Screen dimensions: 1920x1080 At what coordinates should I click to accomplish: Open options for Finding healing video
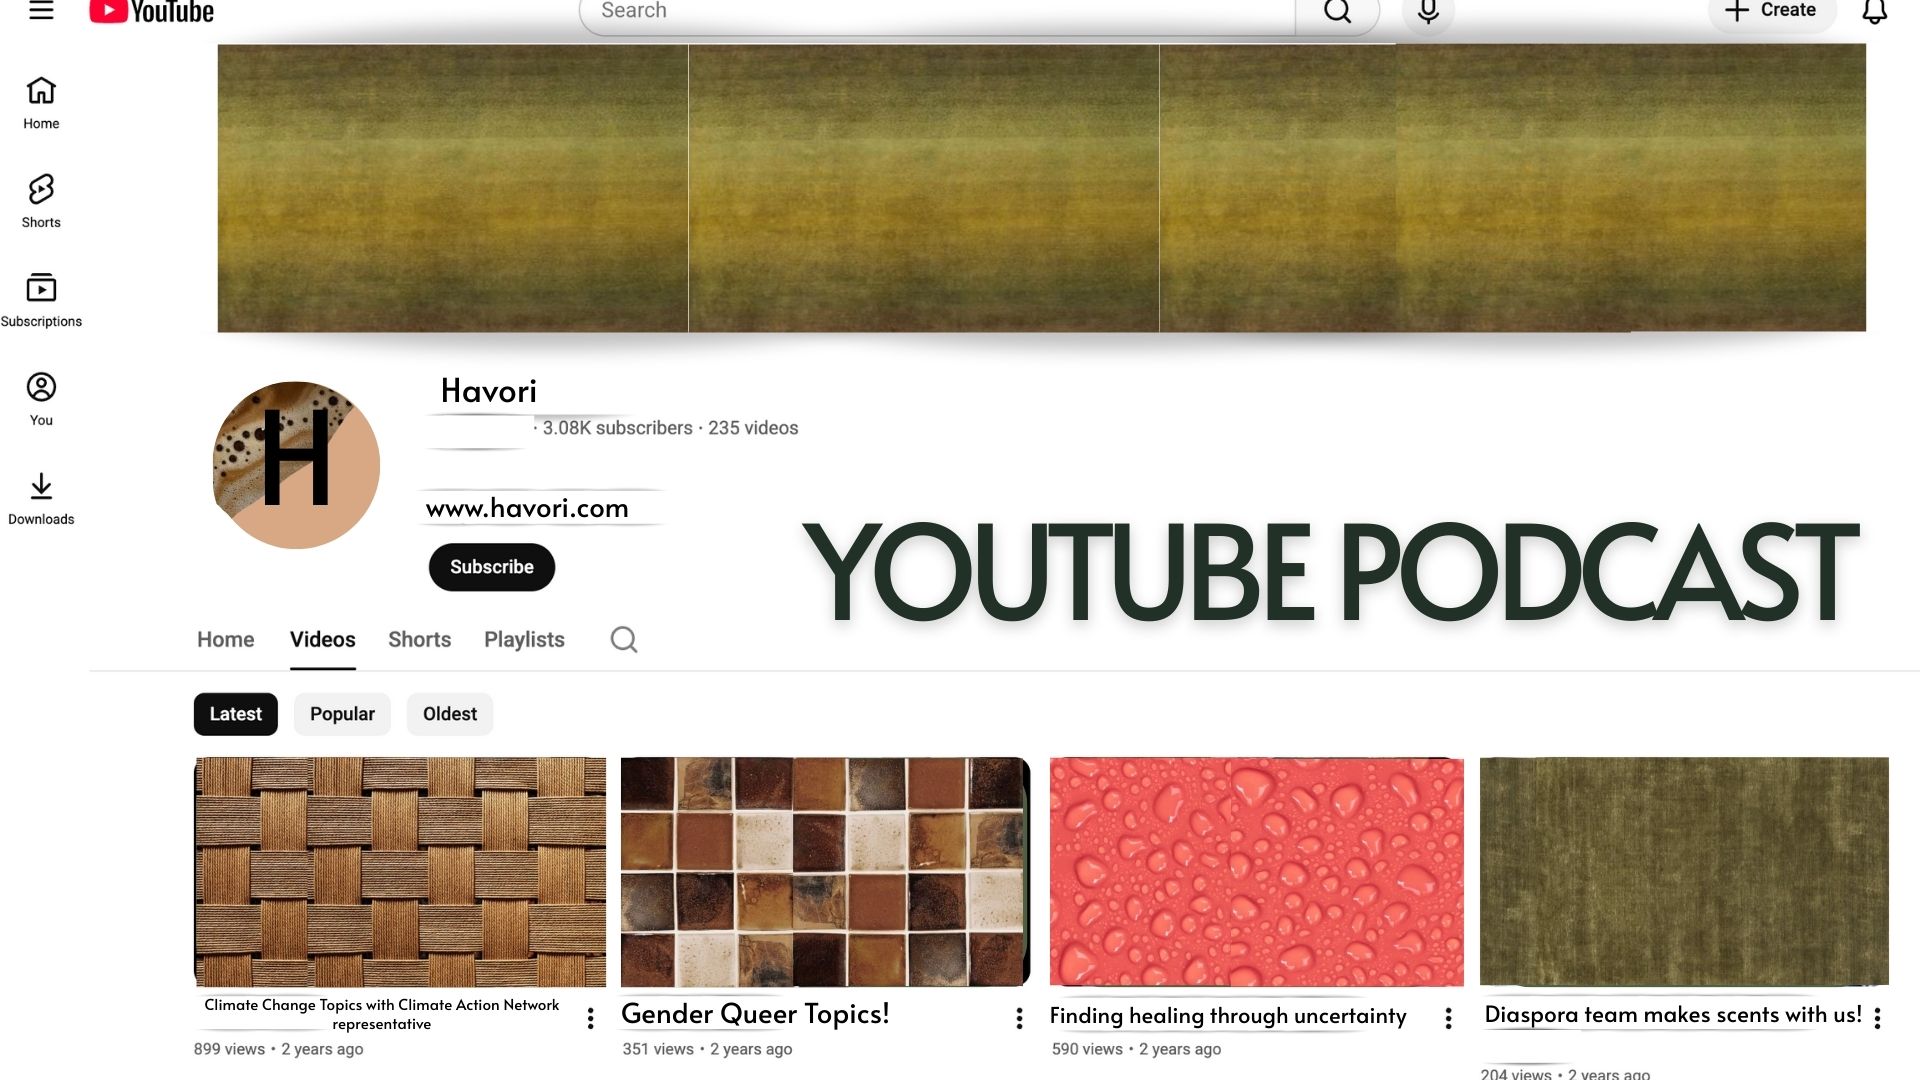1448,1018
